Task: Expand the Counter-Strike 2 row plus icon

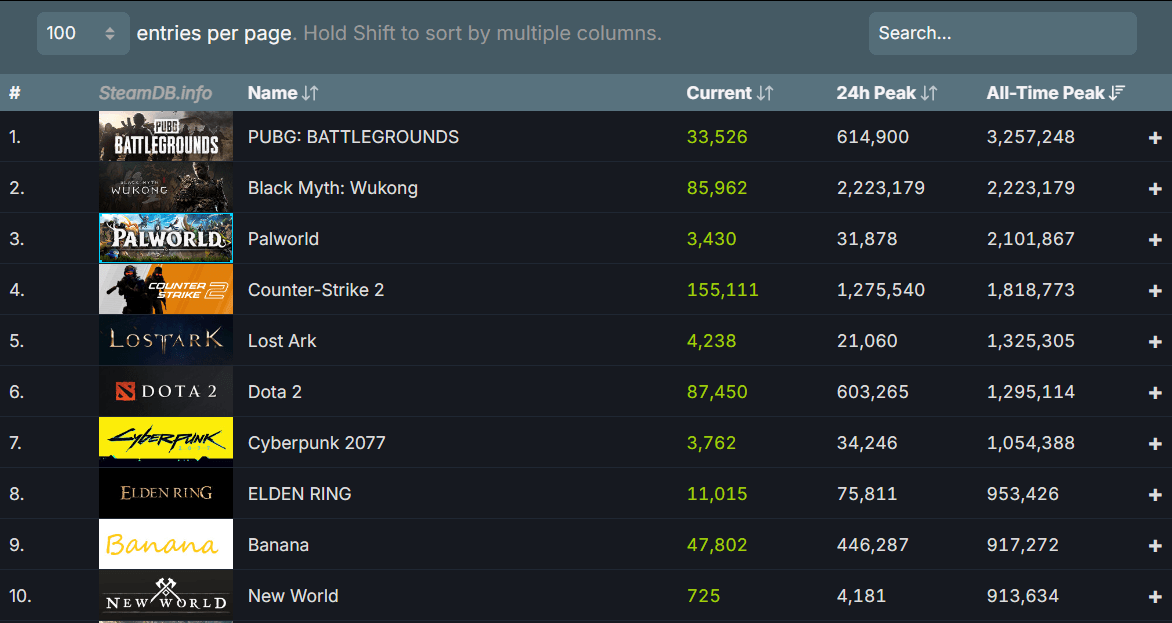Action: [1155, 291]
